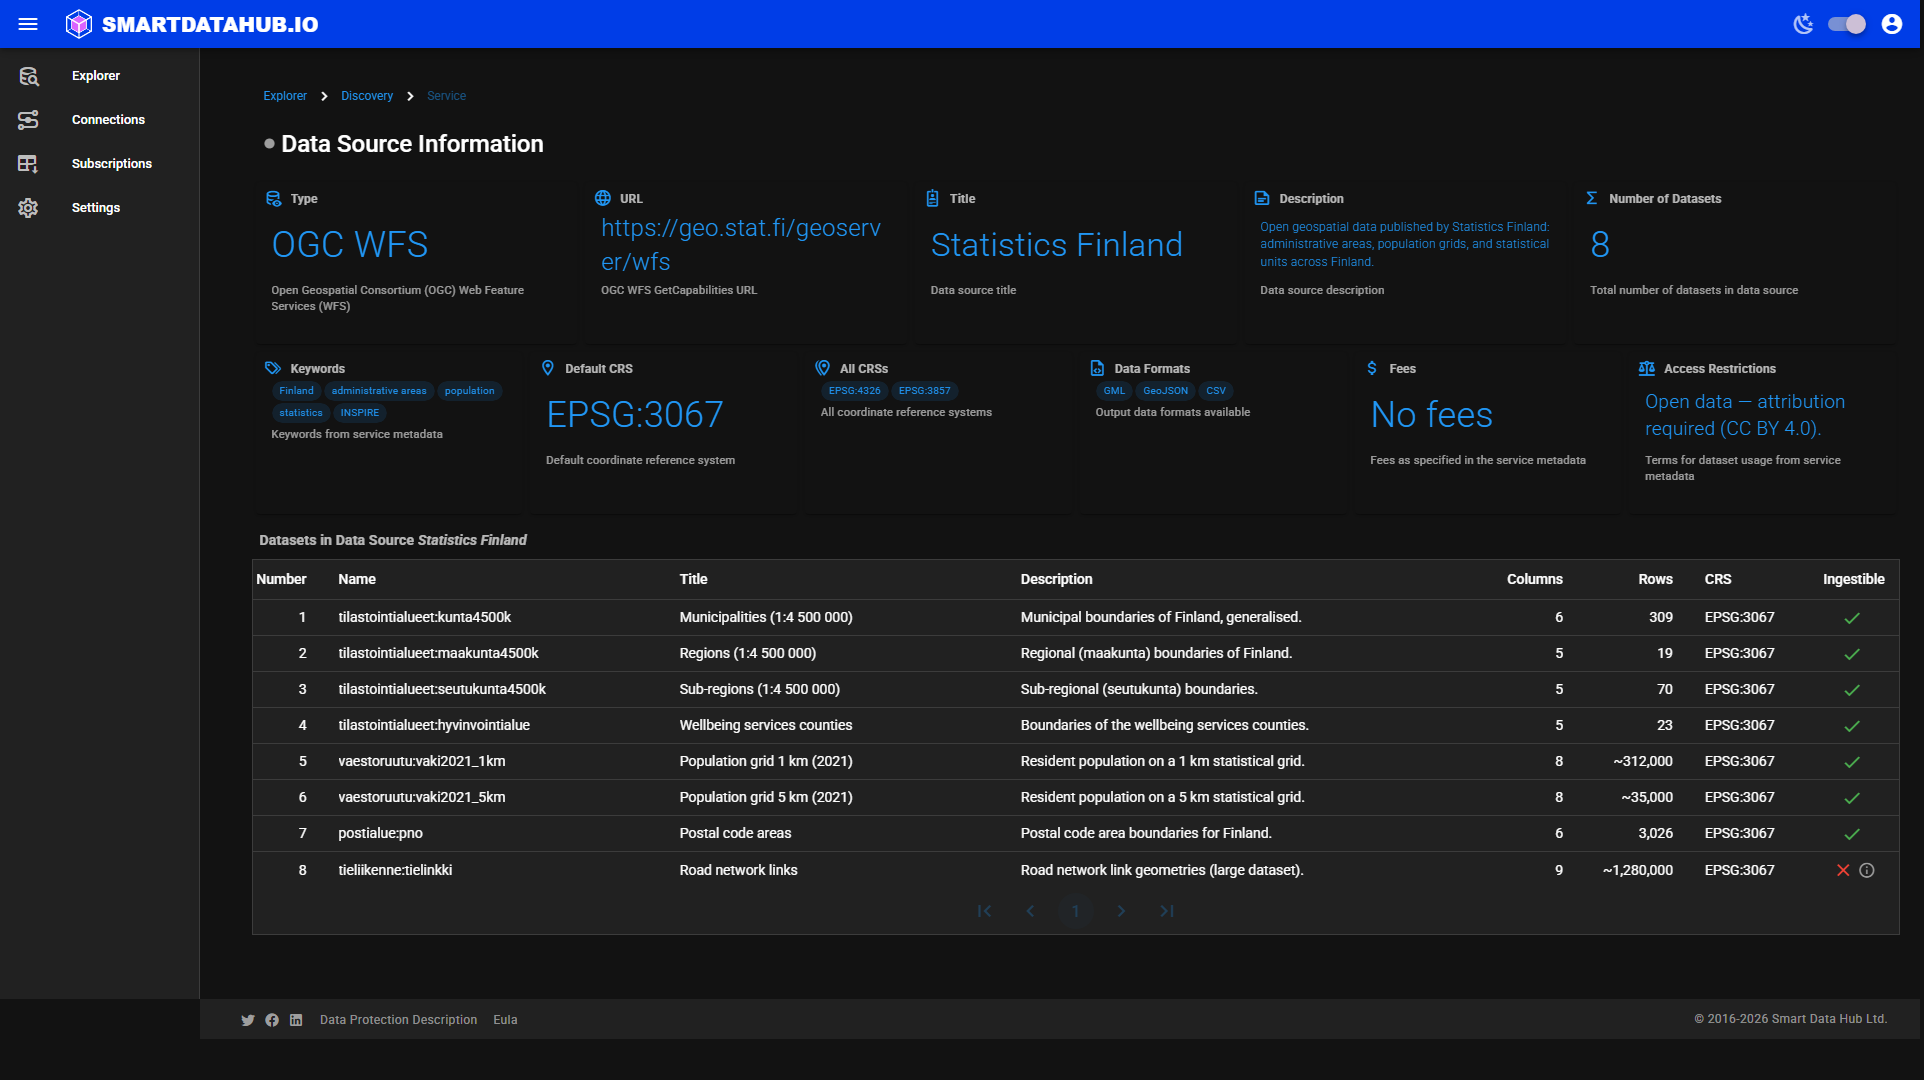
Task: Click the Fees dollar icon
Action: (1372, 368)
